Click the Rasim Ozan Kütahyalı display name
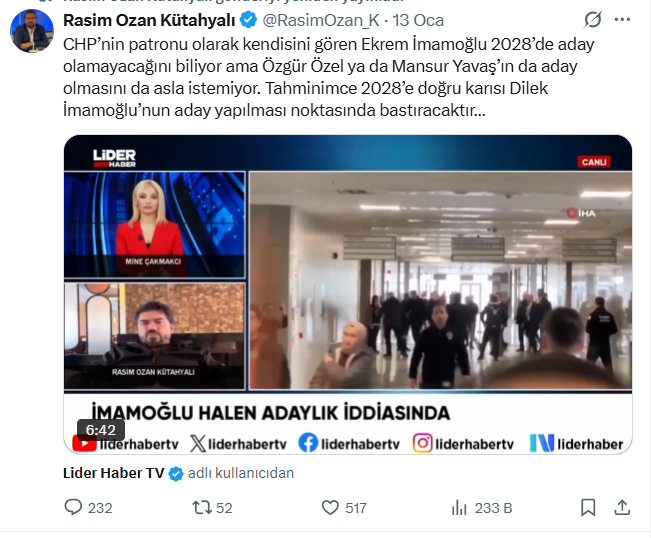The width and height of the screenshot is (651, 538). click(149, 20)
